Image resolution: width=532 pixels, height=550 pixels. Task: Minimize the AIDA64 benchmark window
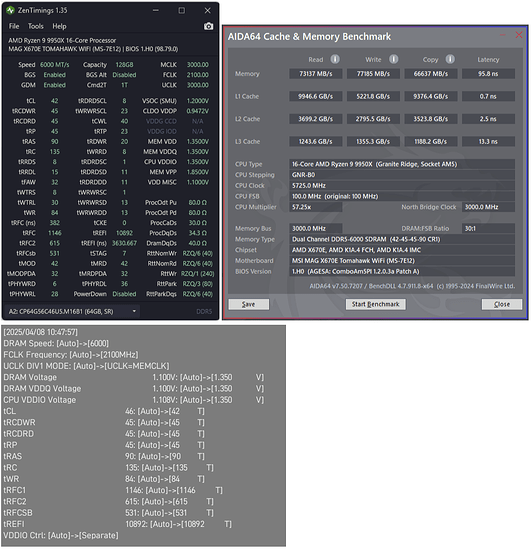point(503,35)
